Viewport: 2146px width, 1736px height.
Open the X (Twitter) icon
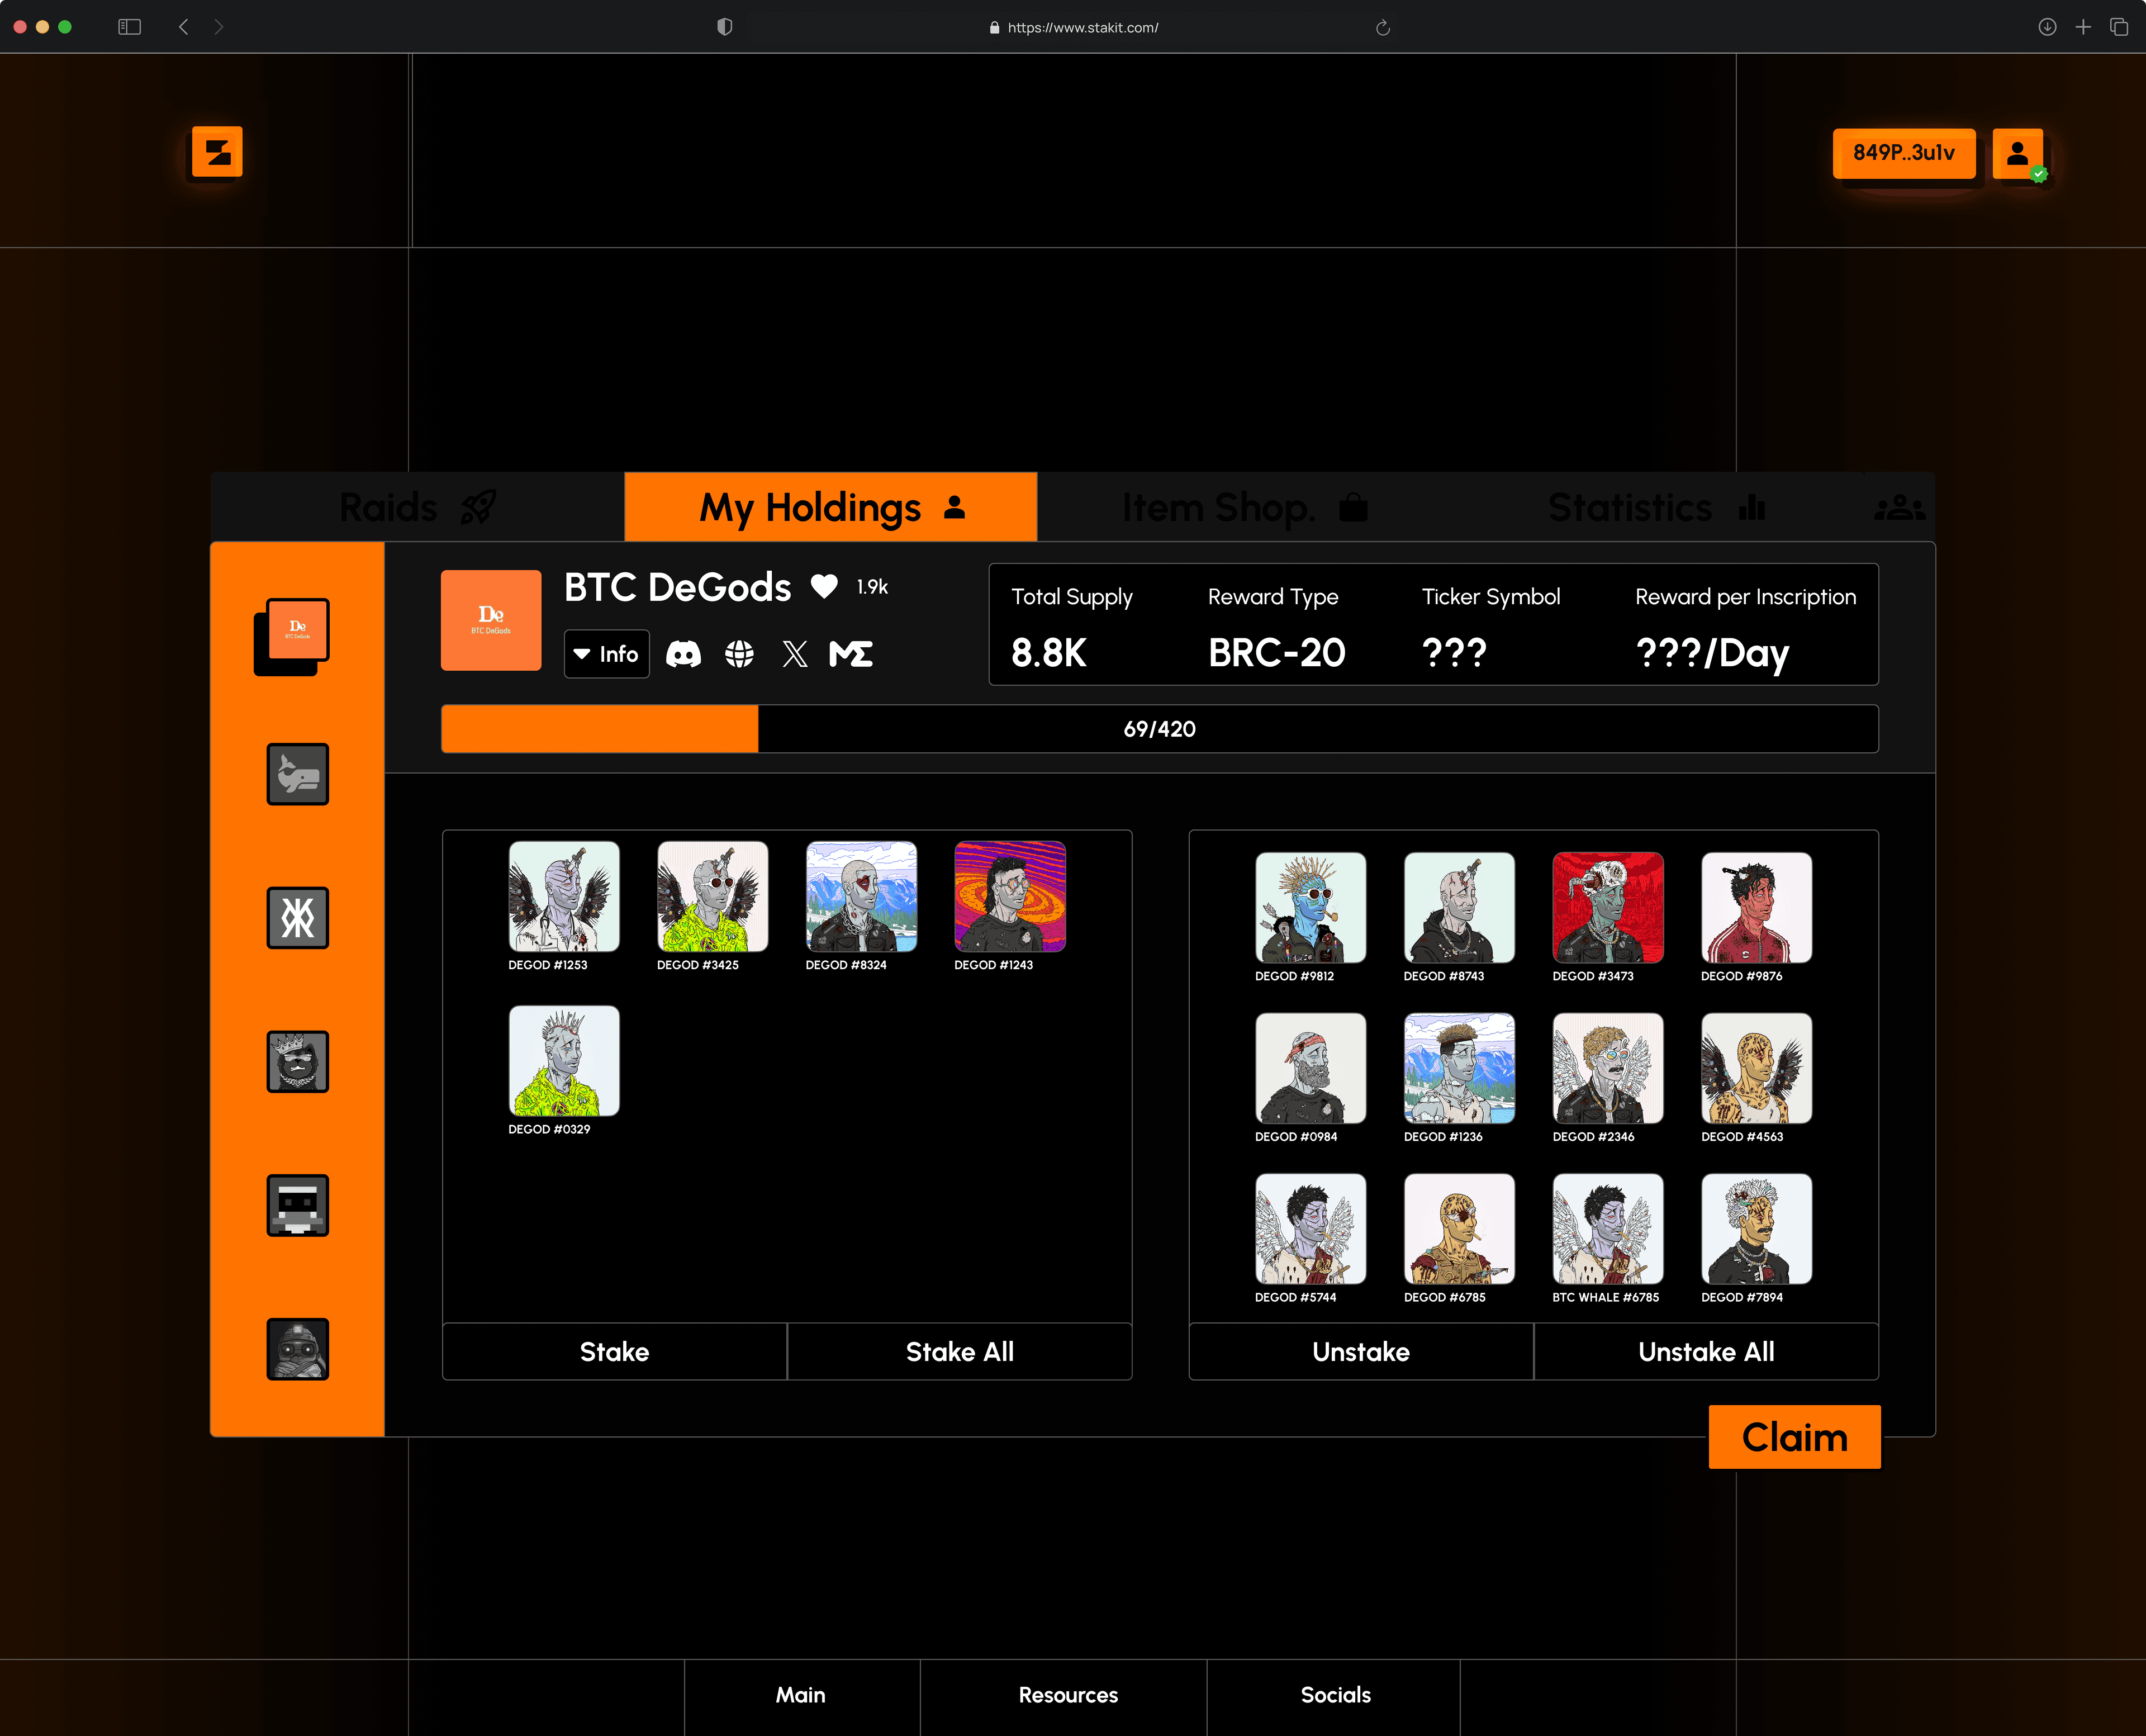pos(795,654)
